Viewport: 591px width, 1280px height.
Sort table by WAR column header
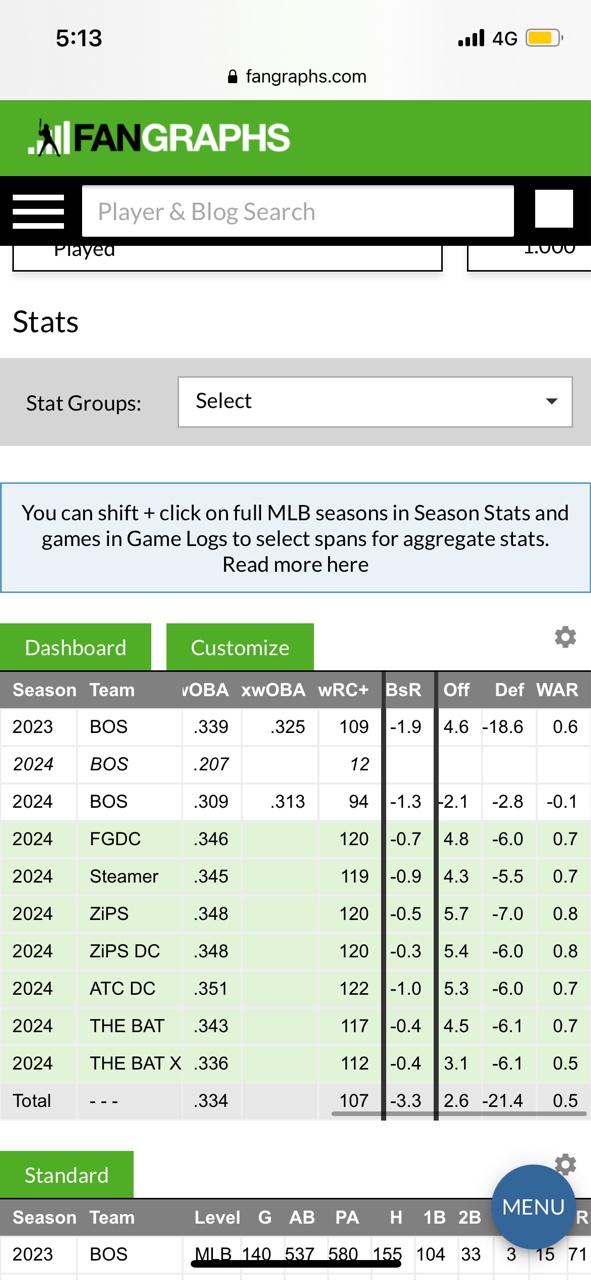coord(557,690)
